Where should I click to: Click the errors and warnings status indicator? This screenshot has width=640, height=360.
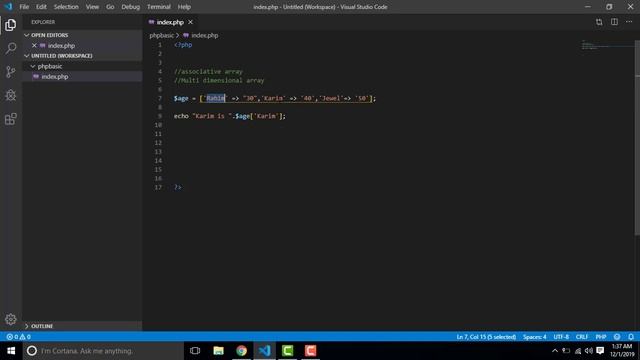18,337
